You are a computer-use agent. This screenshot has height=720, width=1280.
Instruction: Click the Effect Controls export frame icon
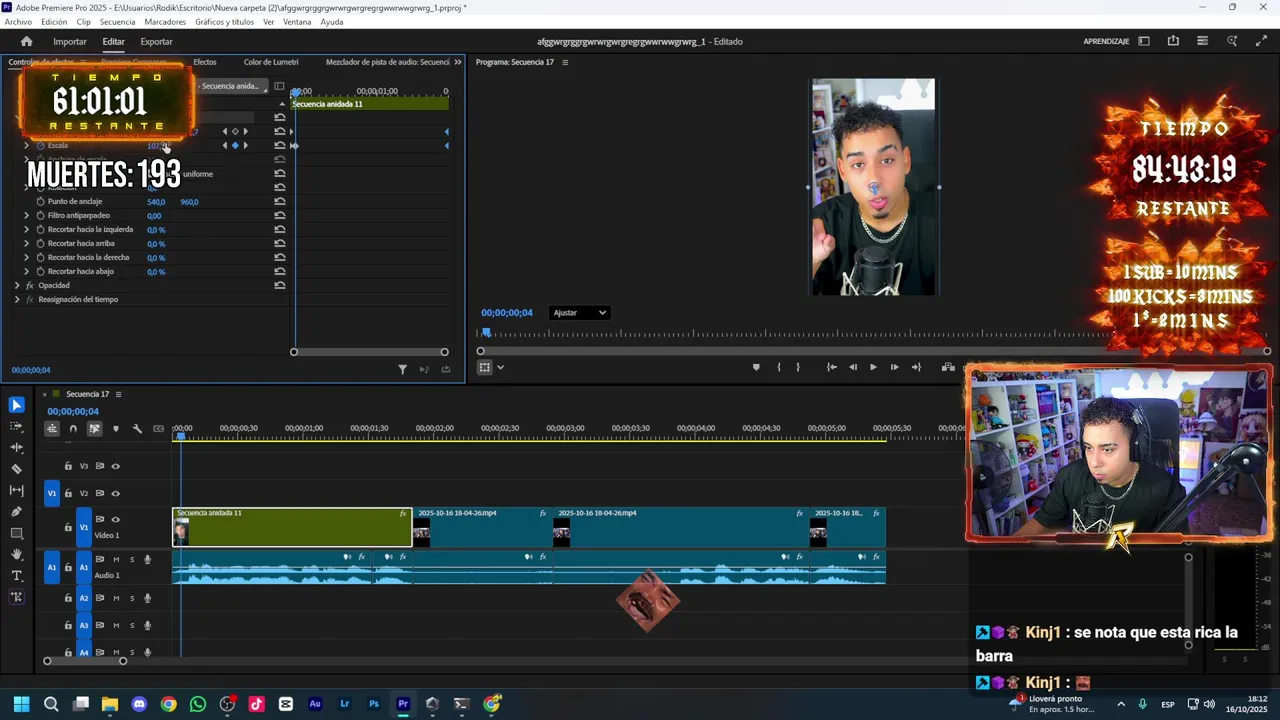click(x=445, y=369)
